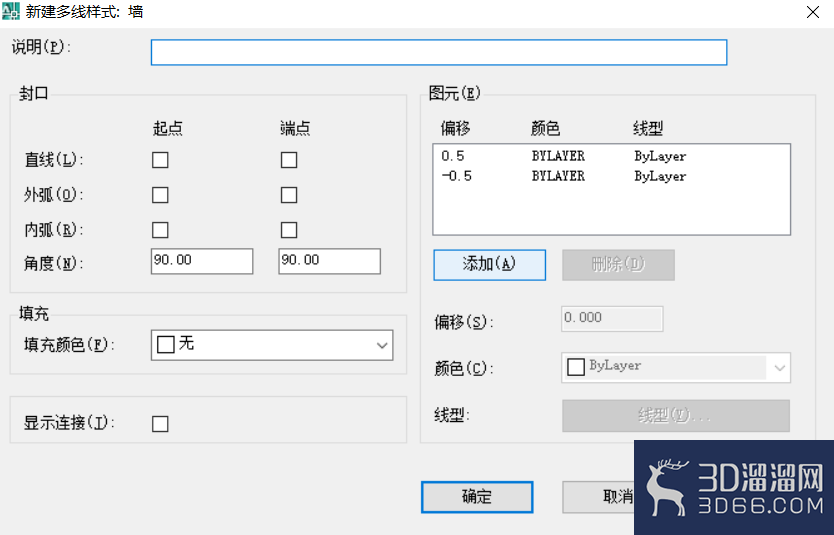Toggle the 显示连接 checkbox

point(160,424)
